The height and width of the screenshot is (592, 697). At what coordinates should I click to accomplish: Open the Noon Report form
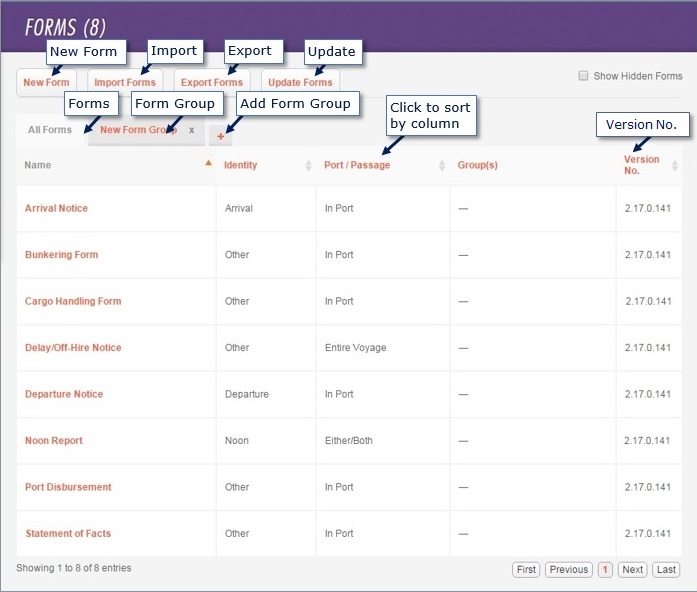[54, 441]
